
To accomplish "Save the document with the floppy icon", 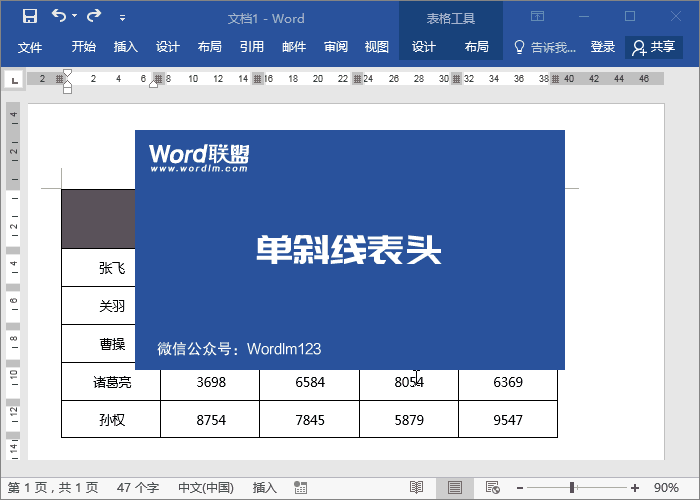I will [x=30, y=17].
